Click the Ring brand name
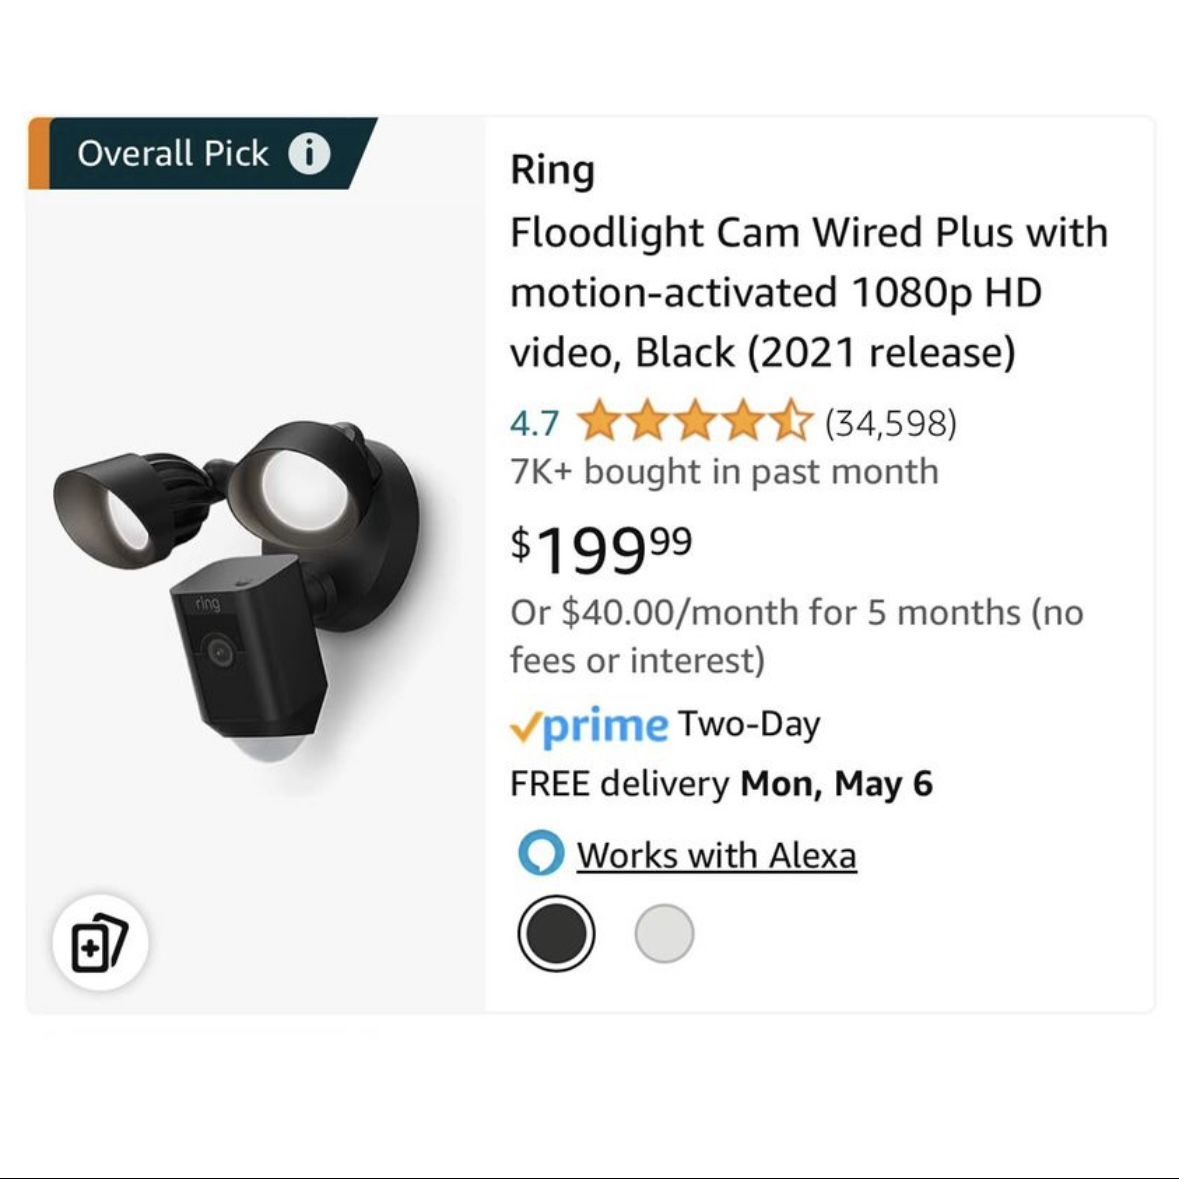The width and height of the screenshot is (1179, 1179). tap(552, 169)
